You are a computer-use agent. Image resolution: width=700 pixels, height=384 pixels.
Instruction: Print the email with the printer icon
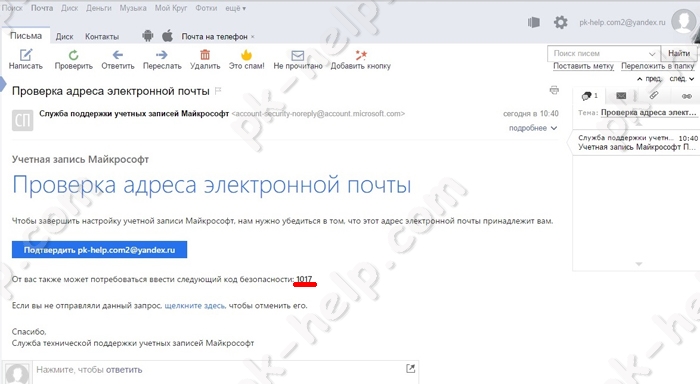point(554,90)
